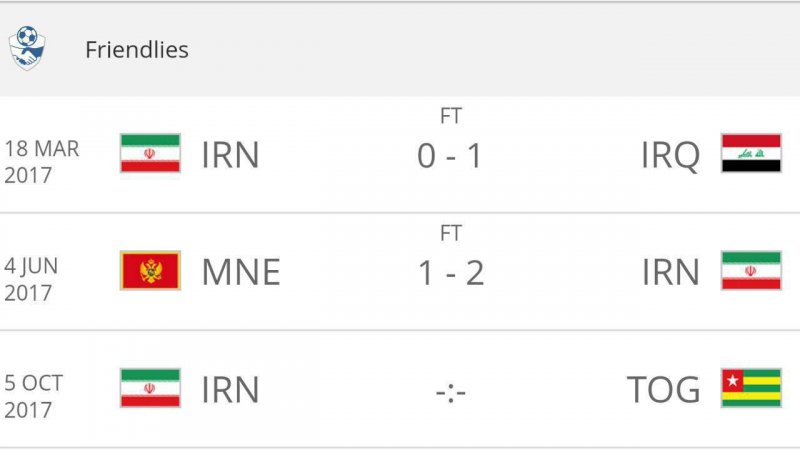Click the Montenegro flag icon
Image resolution: width=800 pixels, height=450 pixels.
coord(150,271)
